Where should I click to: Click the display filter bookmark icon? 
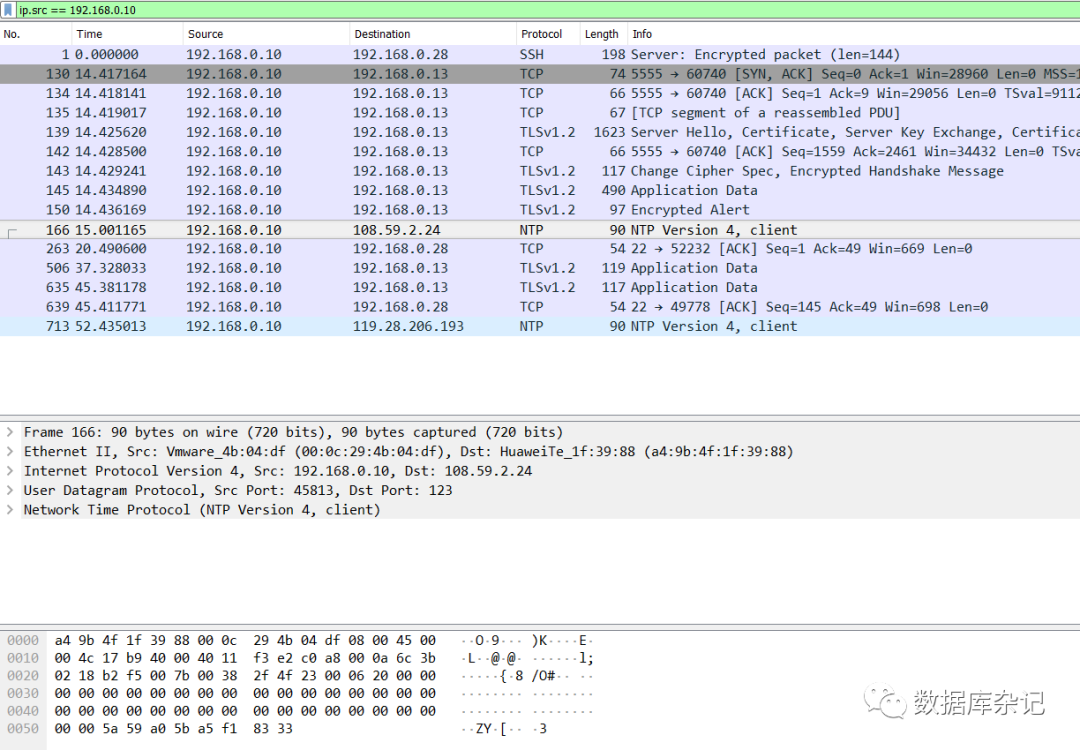pos(8,10)
